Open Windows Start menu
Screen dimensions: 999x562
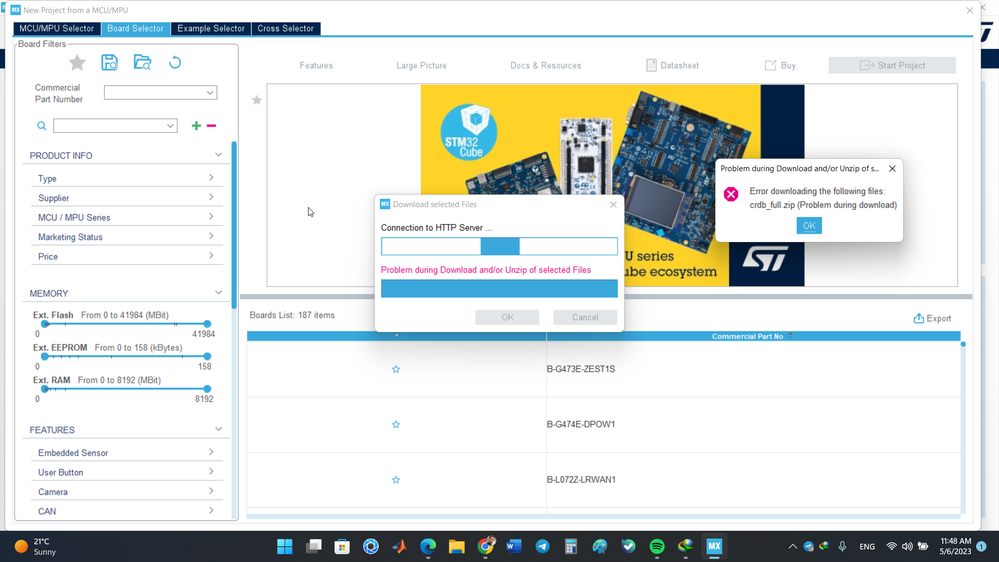click(x=285, y=546)
